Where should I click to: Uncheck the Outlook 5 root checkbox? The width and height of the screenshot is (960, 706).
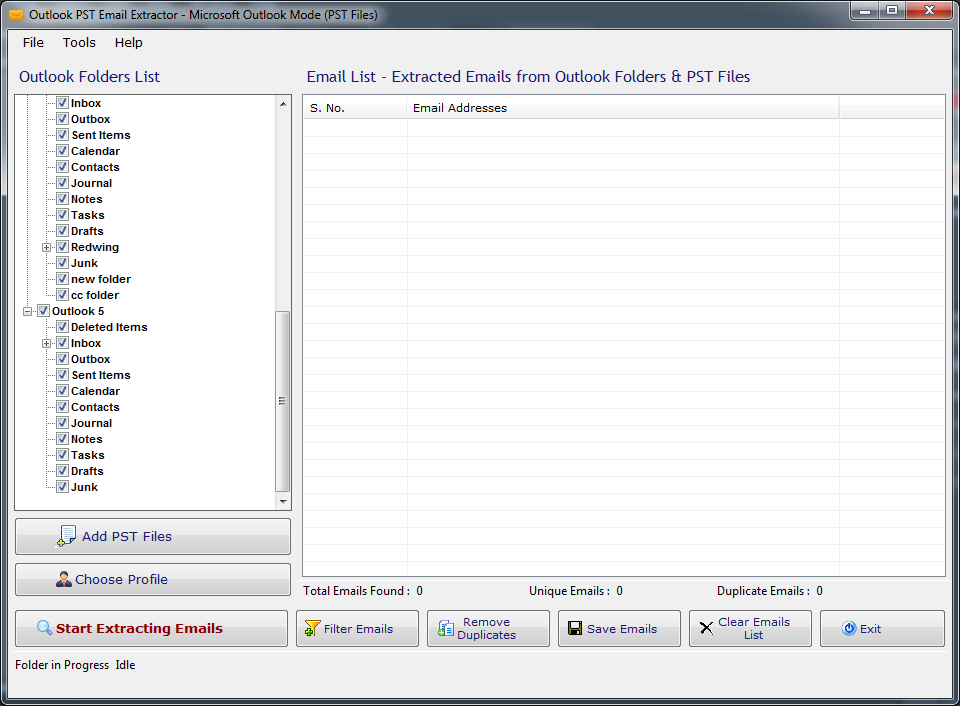point(43,311)
